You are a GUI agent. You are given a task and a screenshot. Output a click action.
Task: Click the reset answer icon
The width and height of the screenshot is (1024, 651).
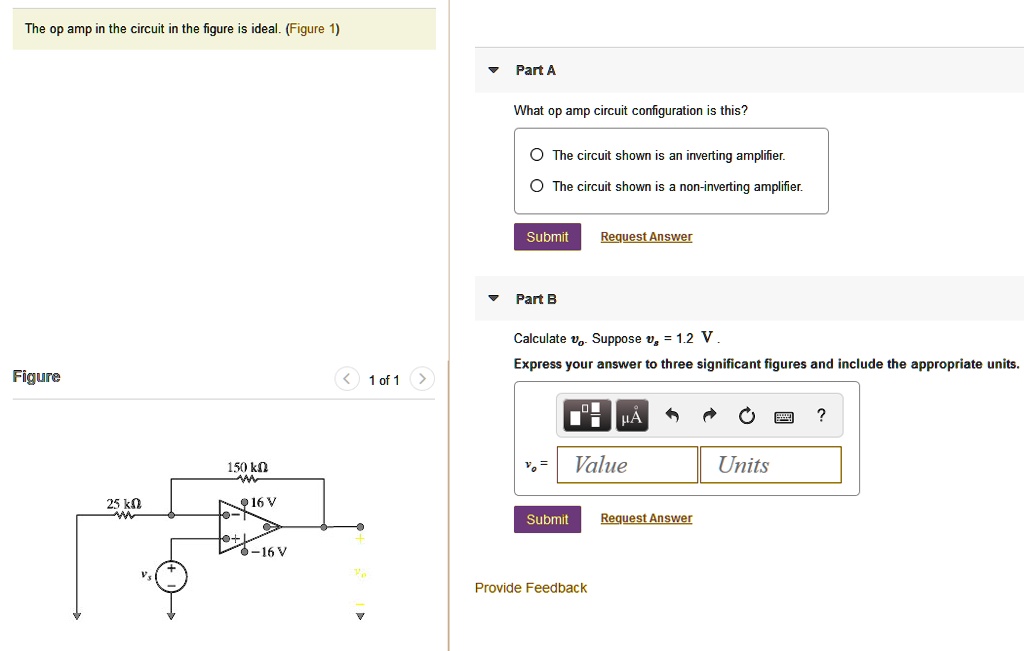coord(746,415)
